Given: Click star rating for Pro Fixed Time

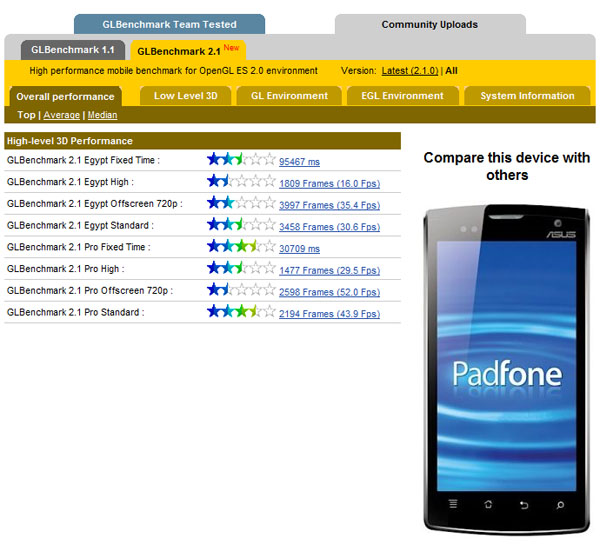Looking at the screenshot, I should tap(241, 246).
